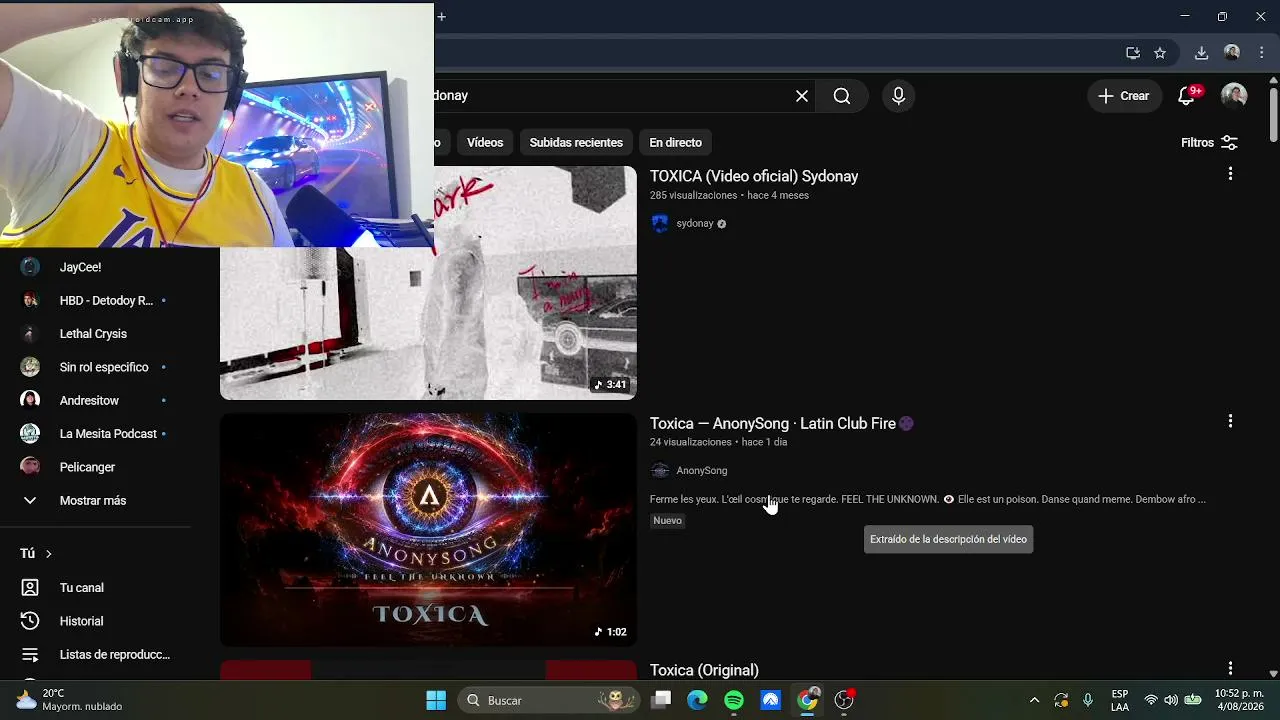Screen dimensions: 1280x720
Task: Go to the sydonay channel name
Action: click(x=695, y=224)
